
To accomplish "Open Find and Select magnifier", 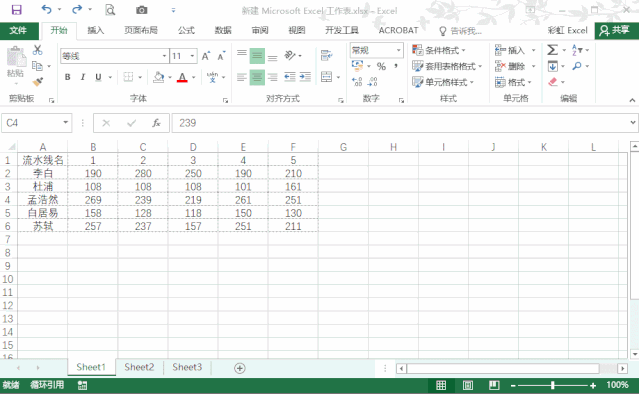I will pos(577,66).
